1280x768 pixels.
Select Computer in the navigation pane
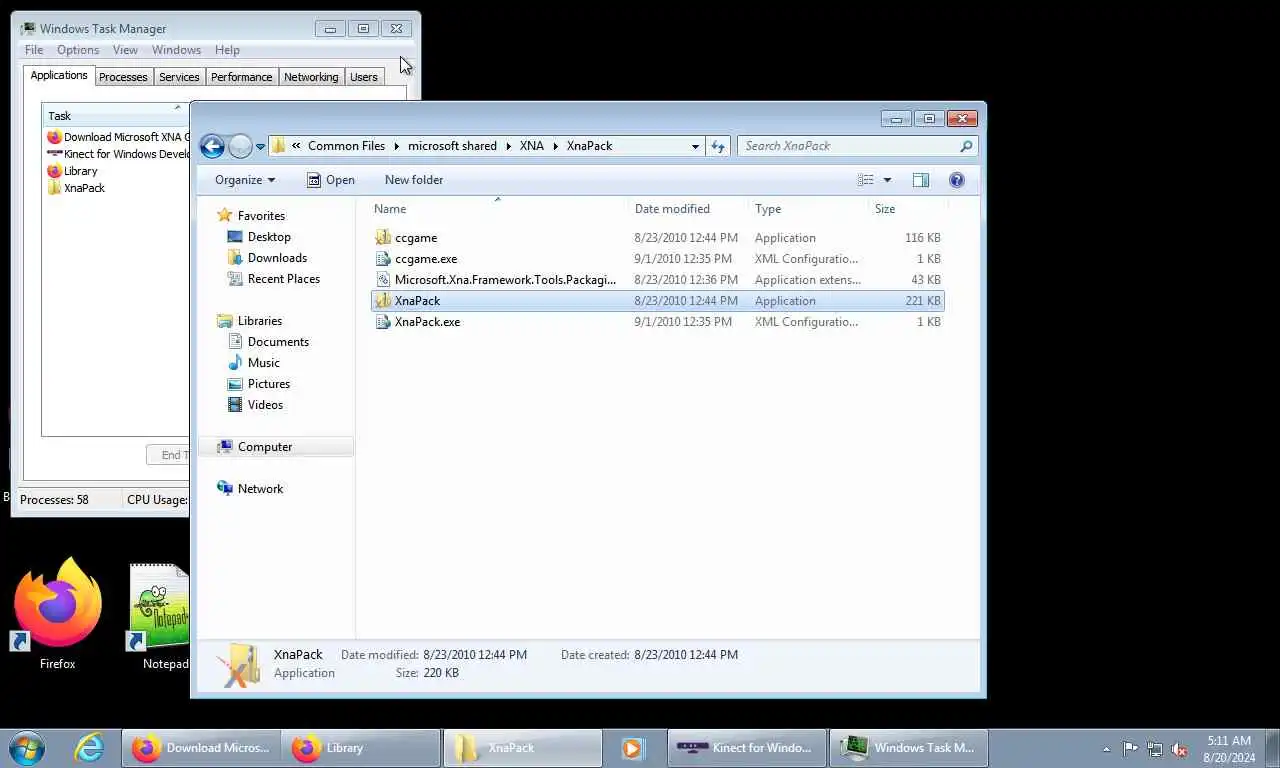[265, 447]
